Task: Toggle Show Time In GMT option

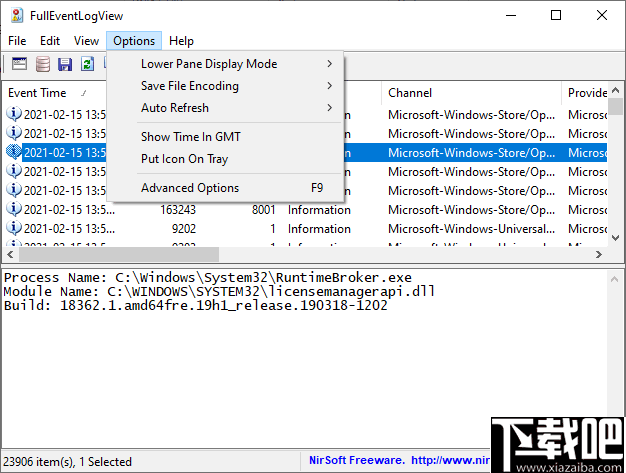Action: (226, 137)
